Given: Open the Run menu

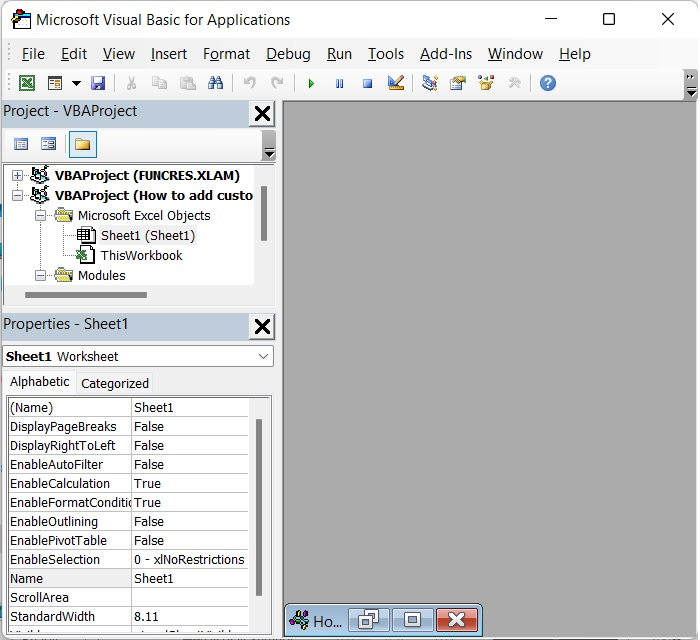Looking at the screenshot, I should pos(339,54).
